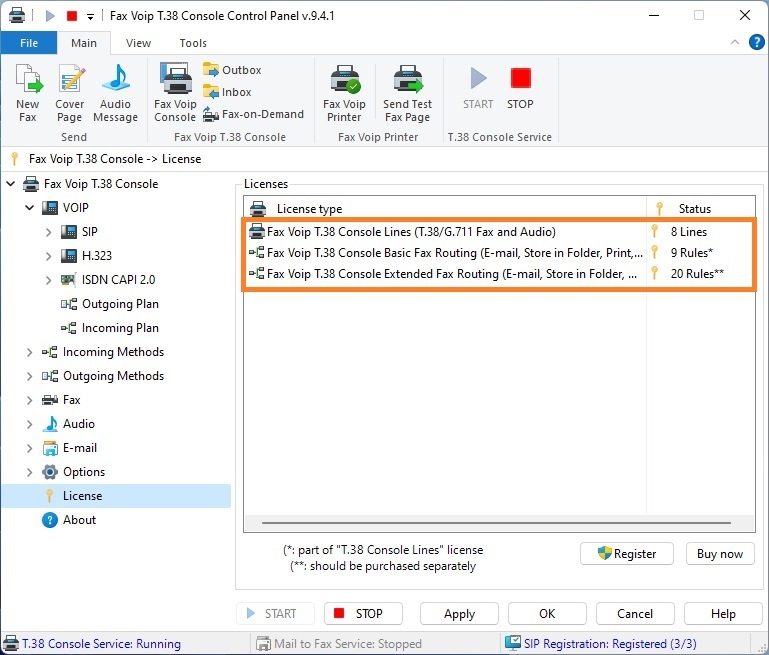
Task: Click the E-mail icon in tree
Action: [x=50, y=448]
